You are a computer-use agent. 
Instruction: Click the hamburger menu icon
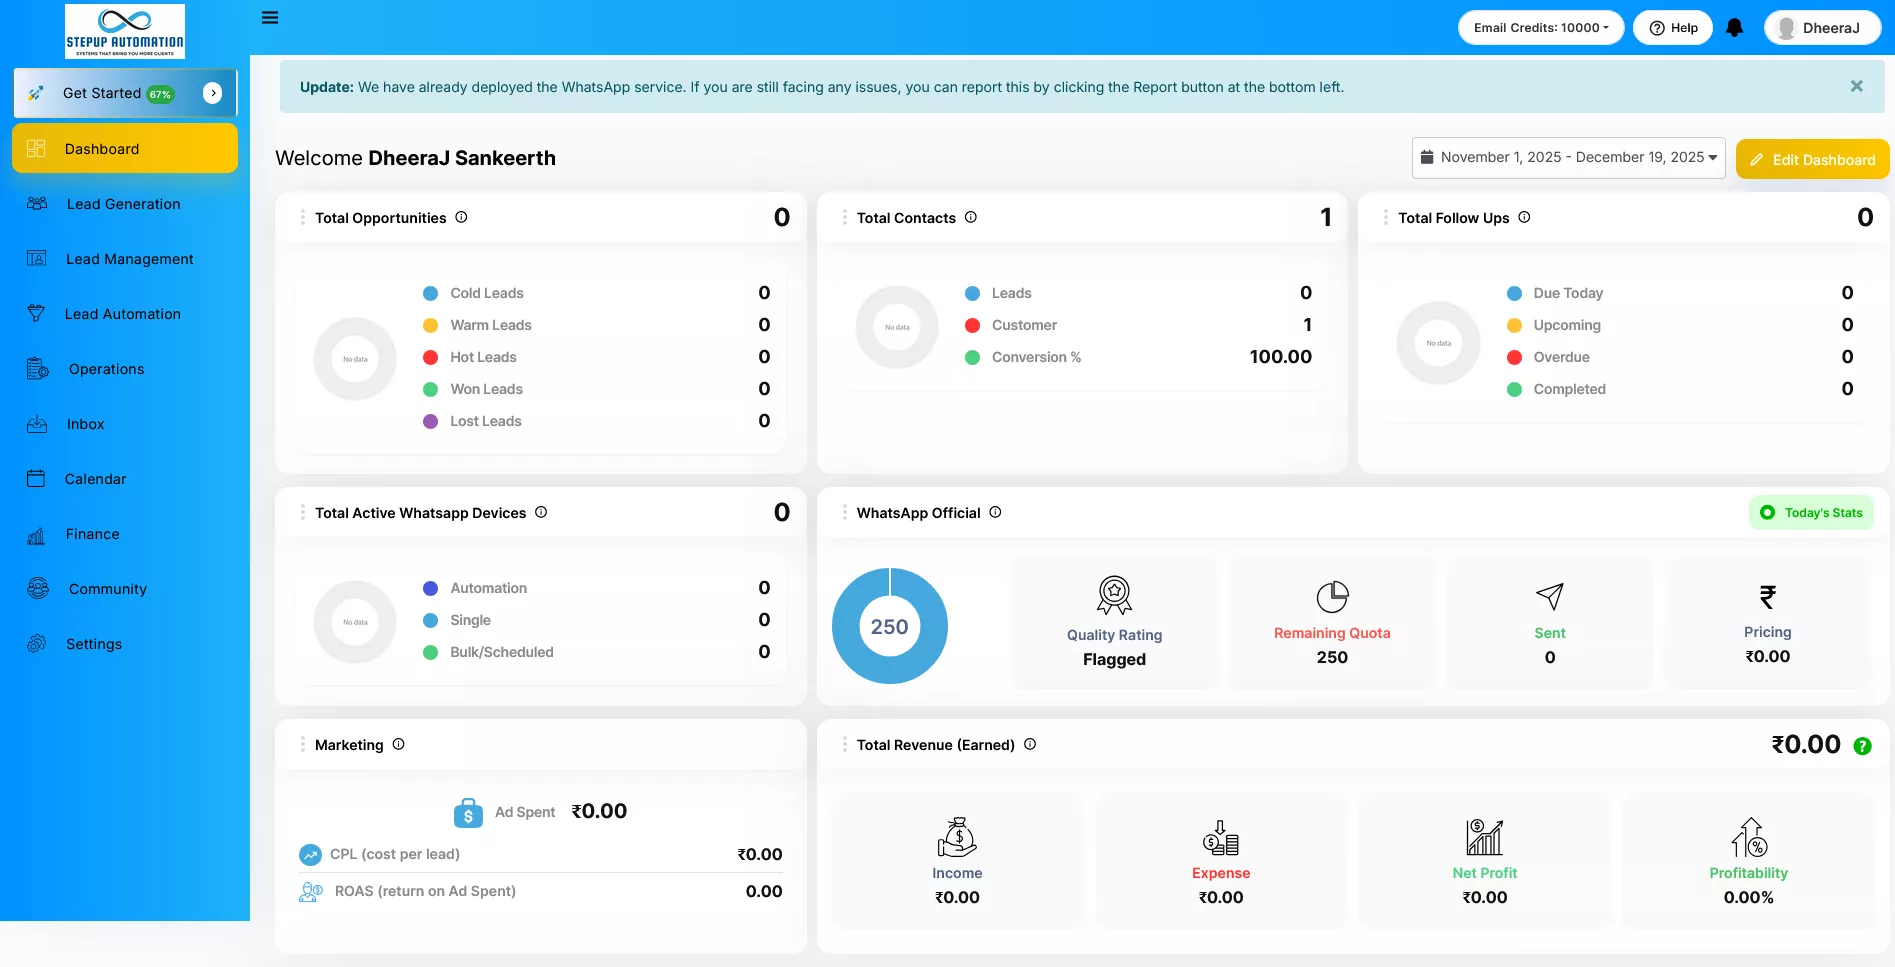270,18
